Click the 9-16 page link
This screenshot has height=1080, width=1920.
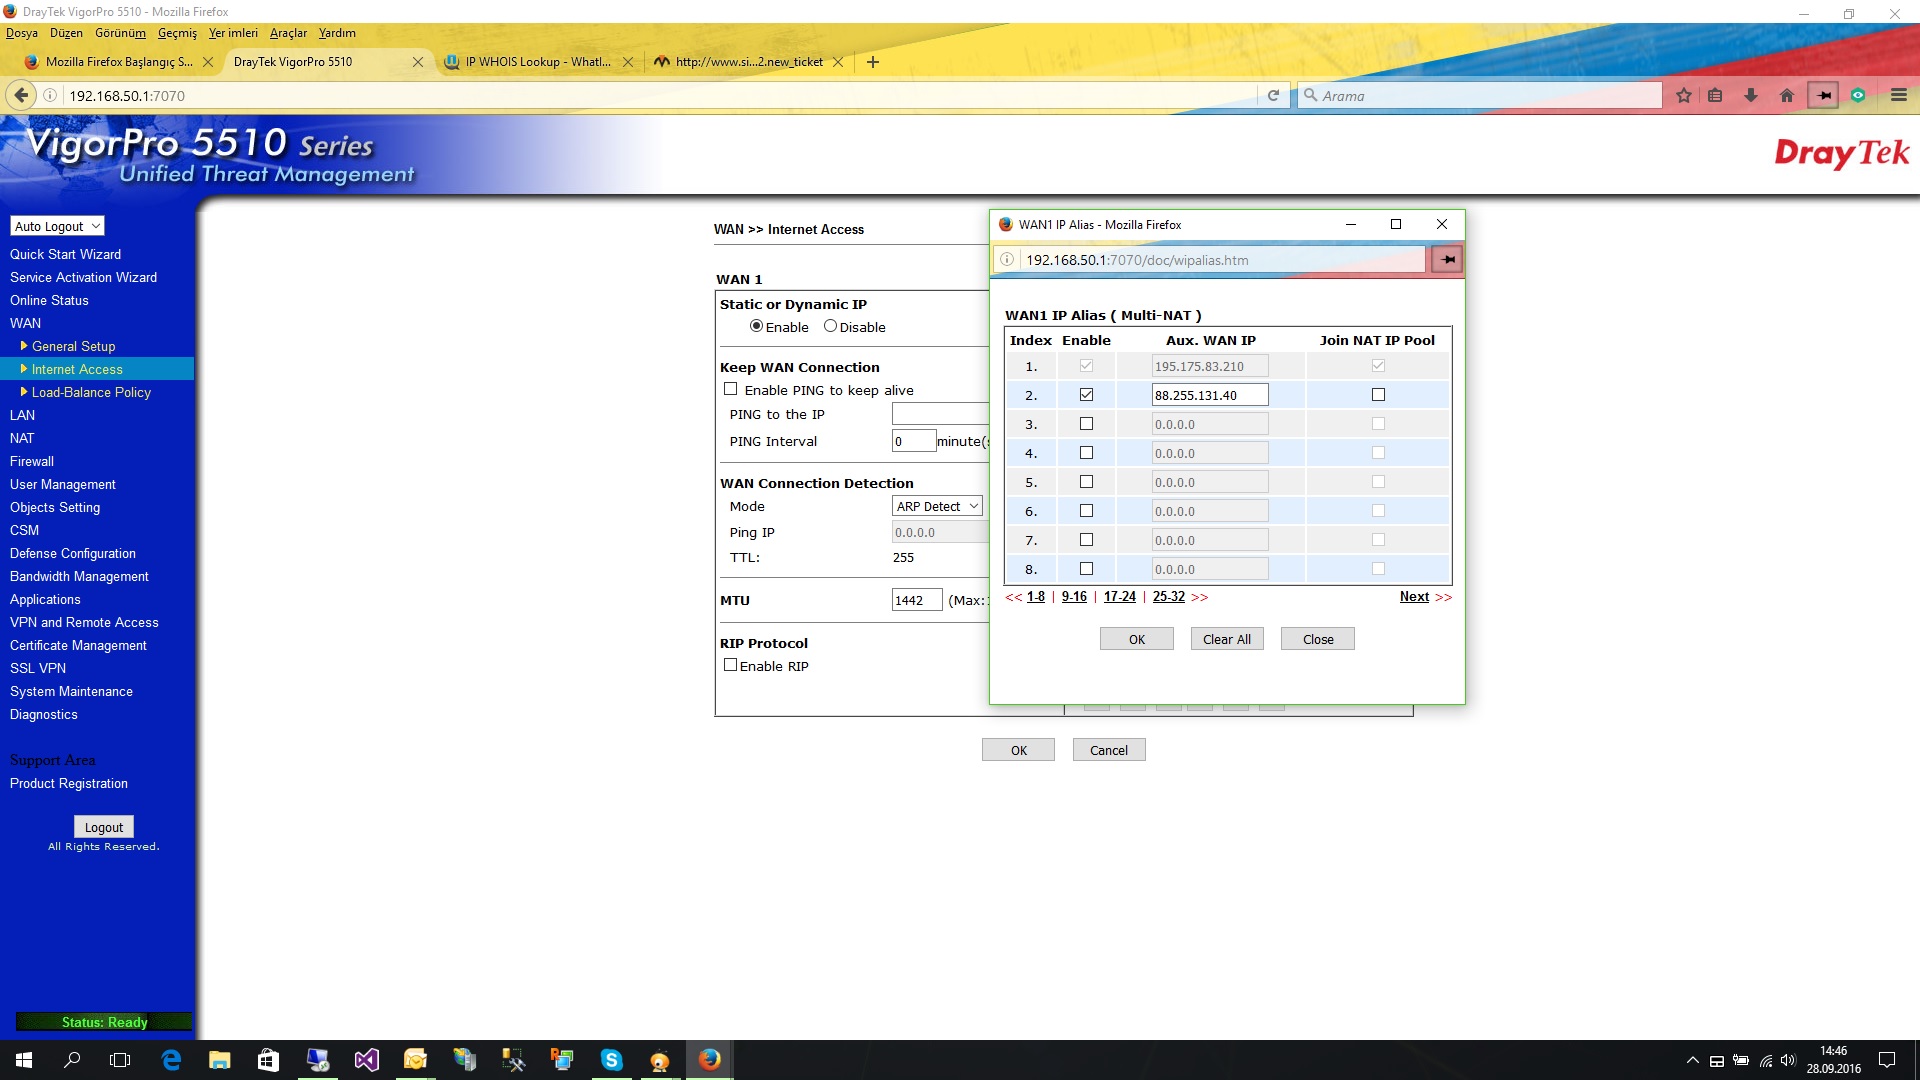pos(1074,597)
